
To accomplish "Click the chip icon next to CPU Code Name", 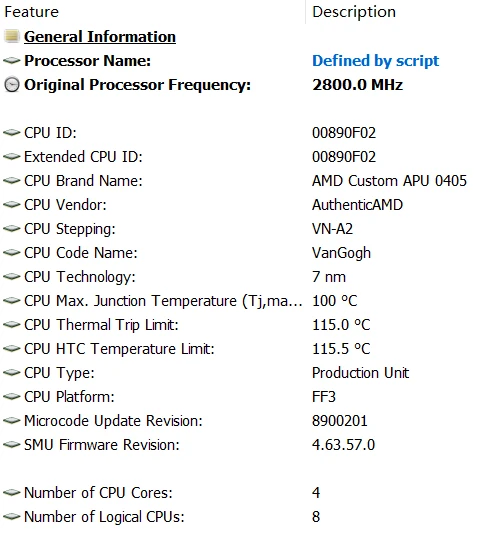I will click(12, 253).
